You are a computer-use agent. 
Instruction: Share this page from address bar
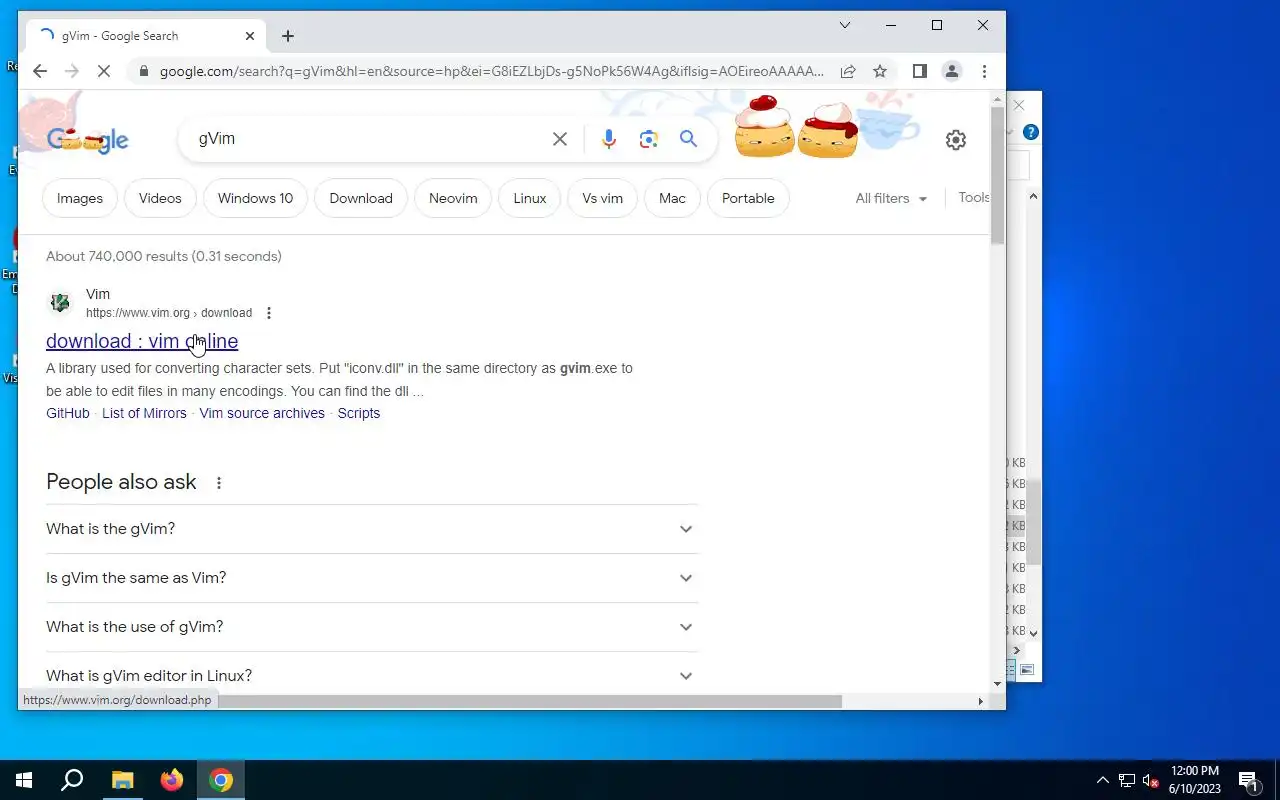click(x=848, y=71)
